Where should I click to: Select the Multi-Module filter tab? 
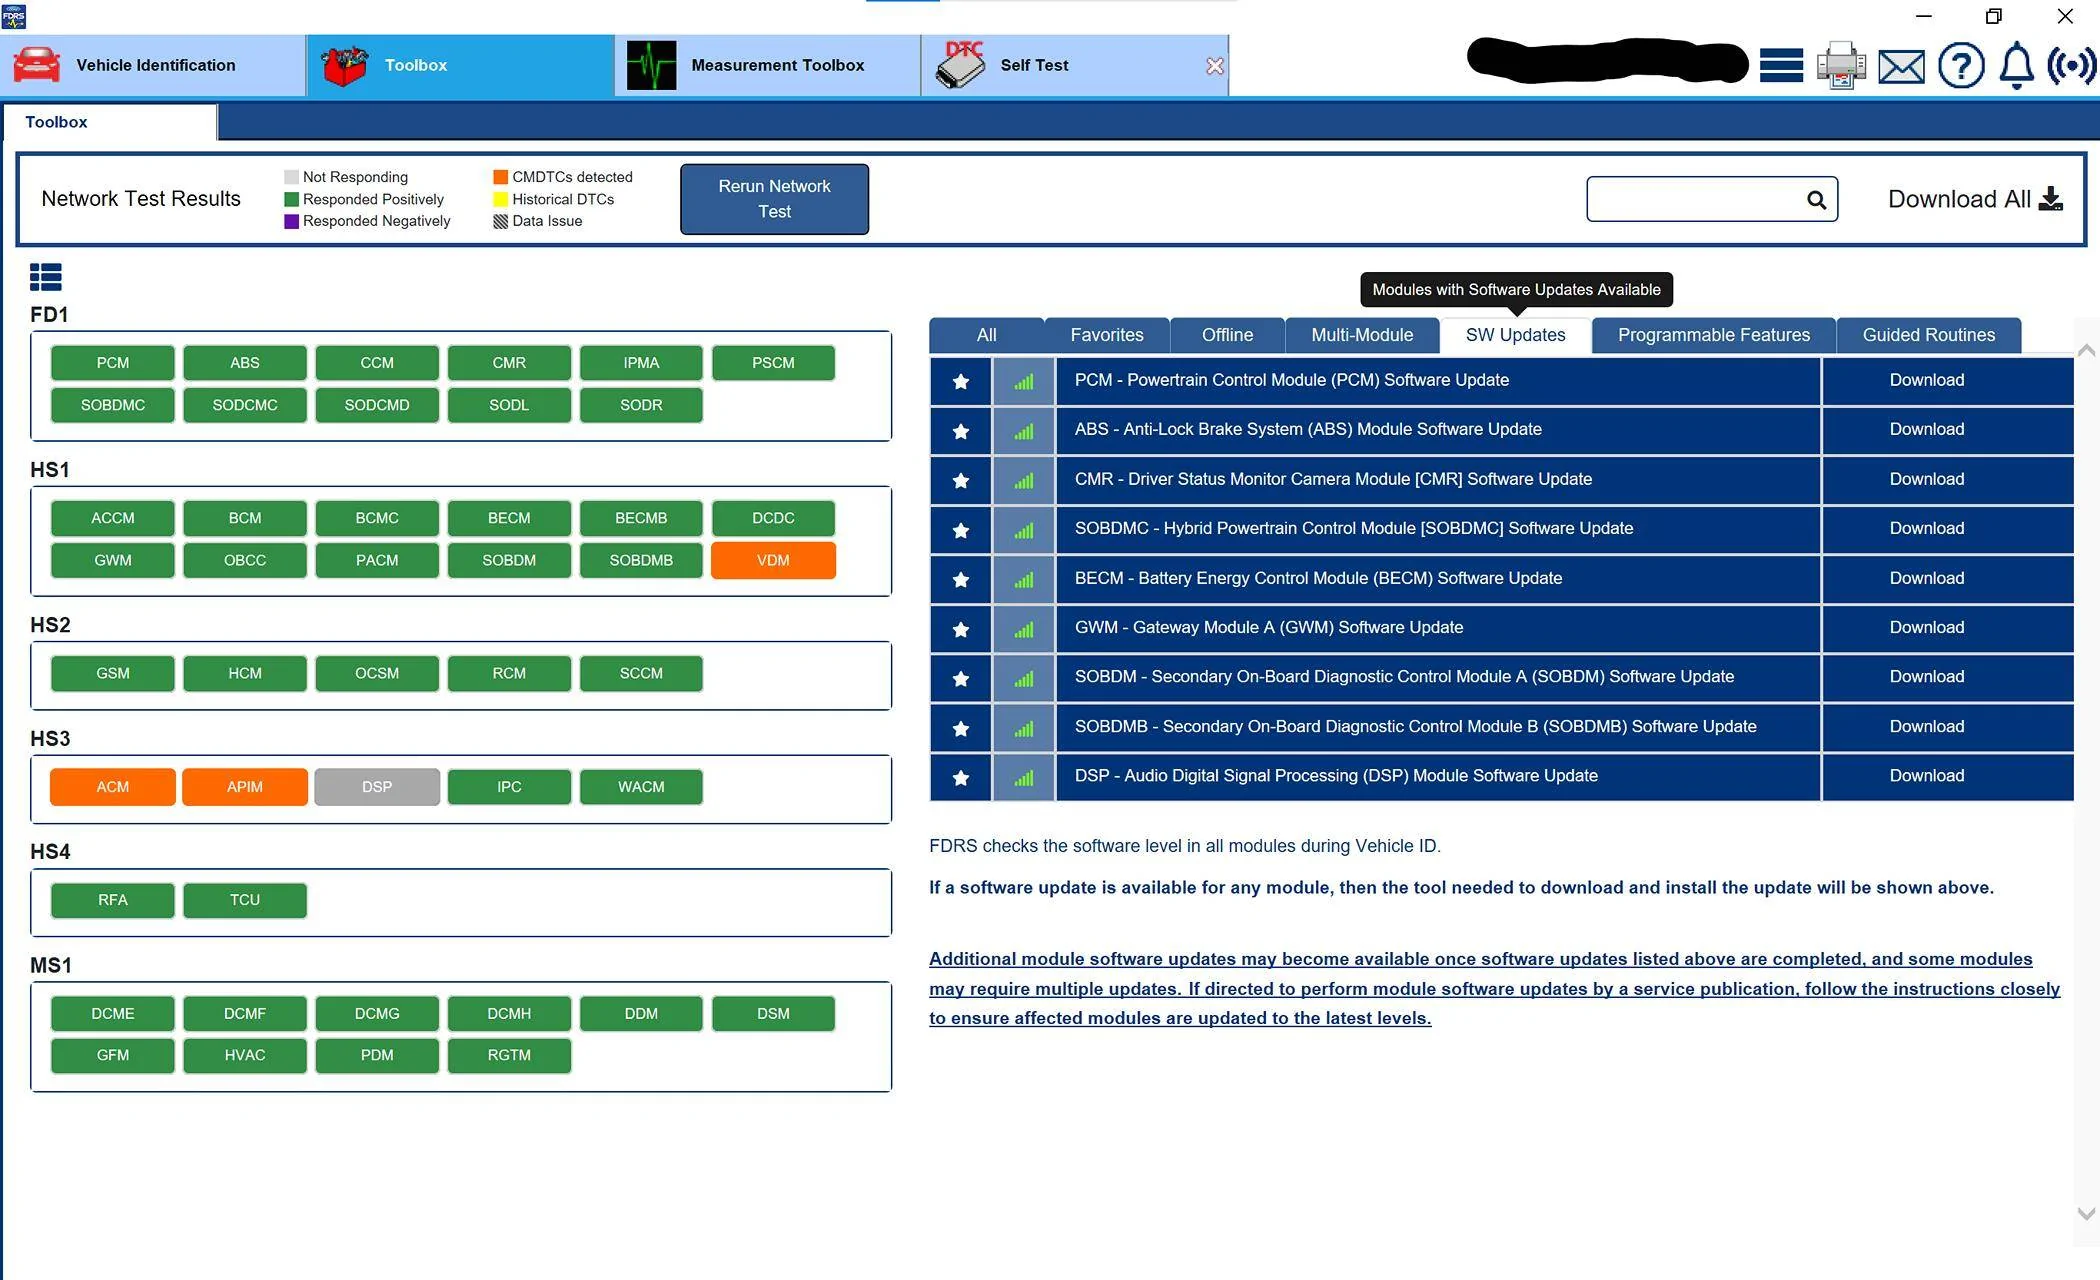1362,335
